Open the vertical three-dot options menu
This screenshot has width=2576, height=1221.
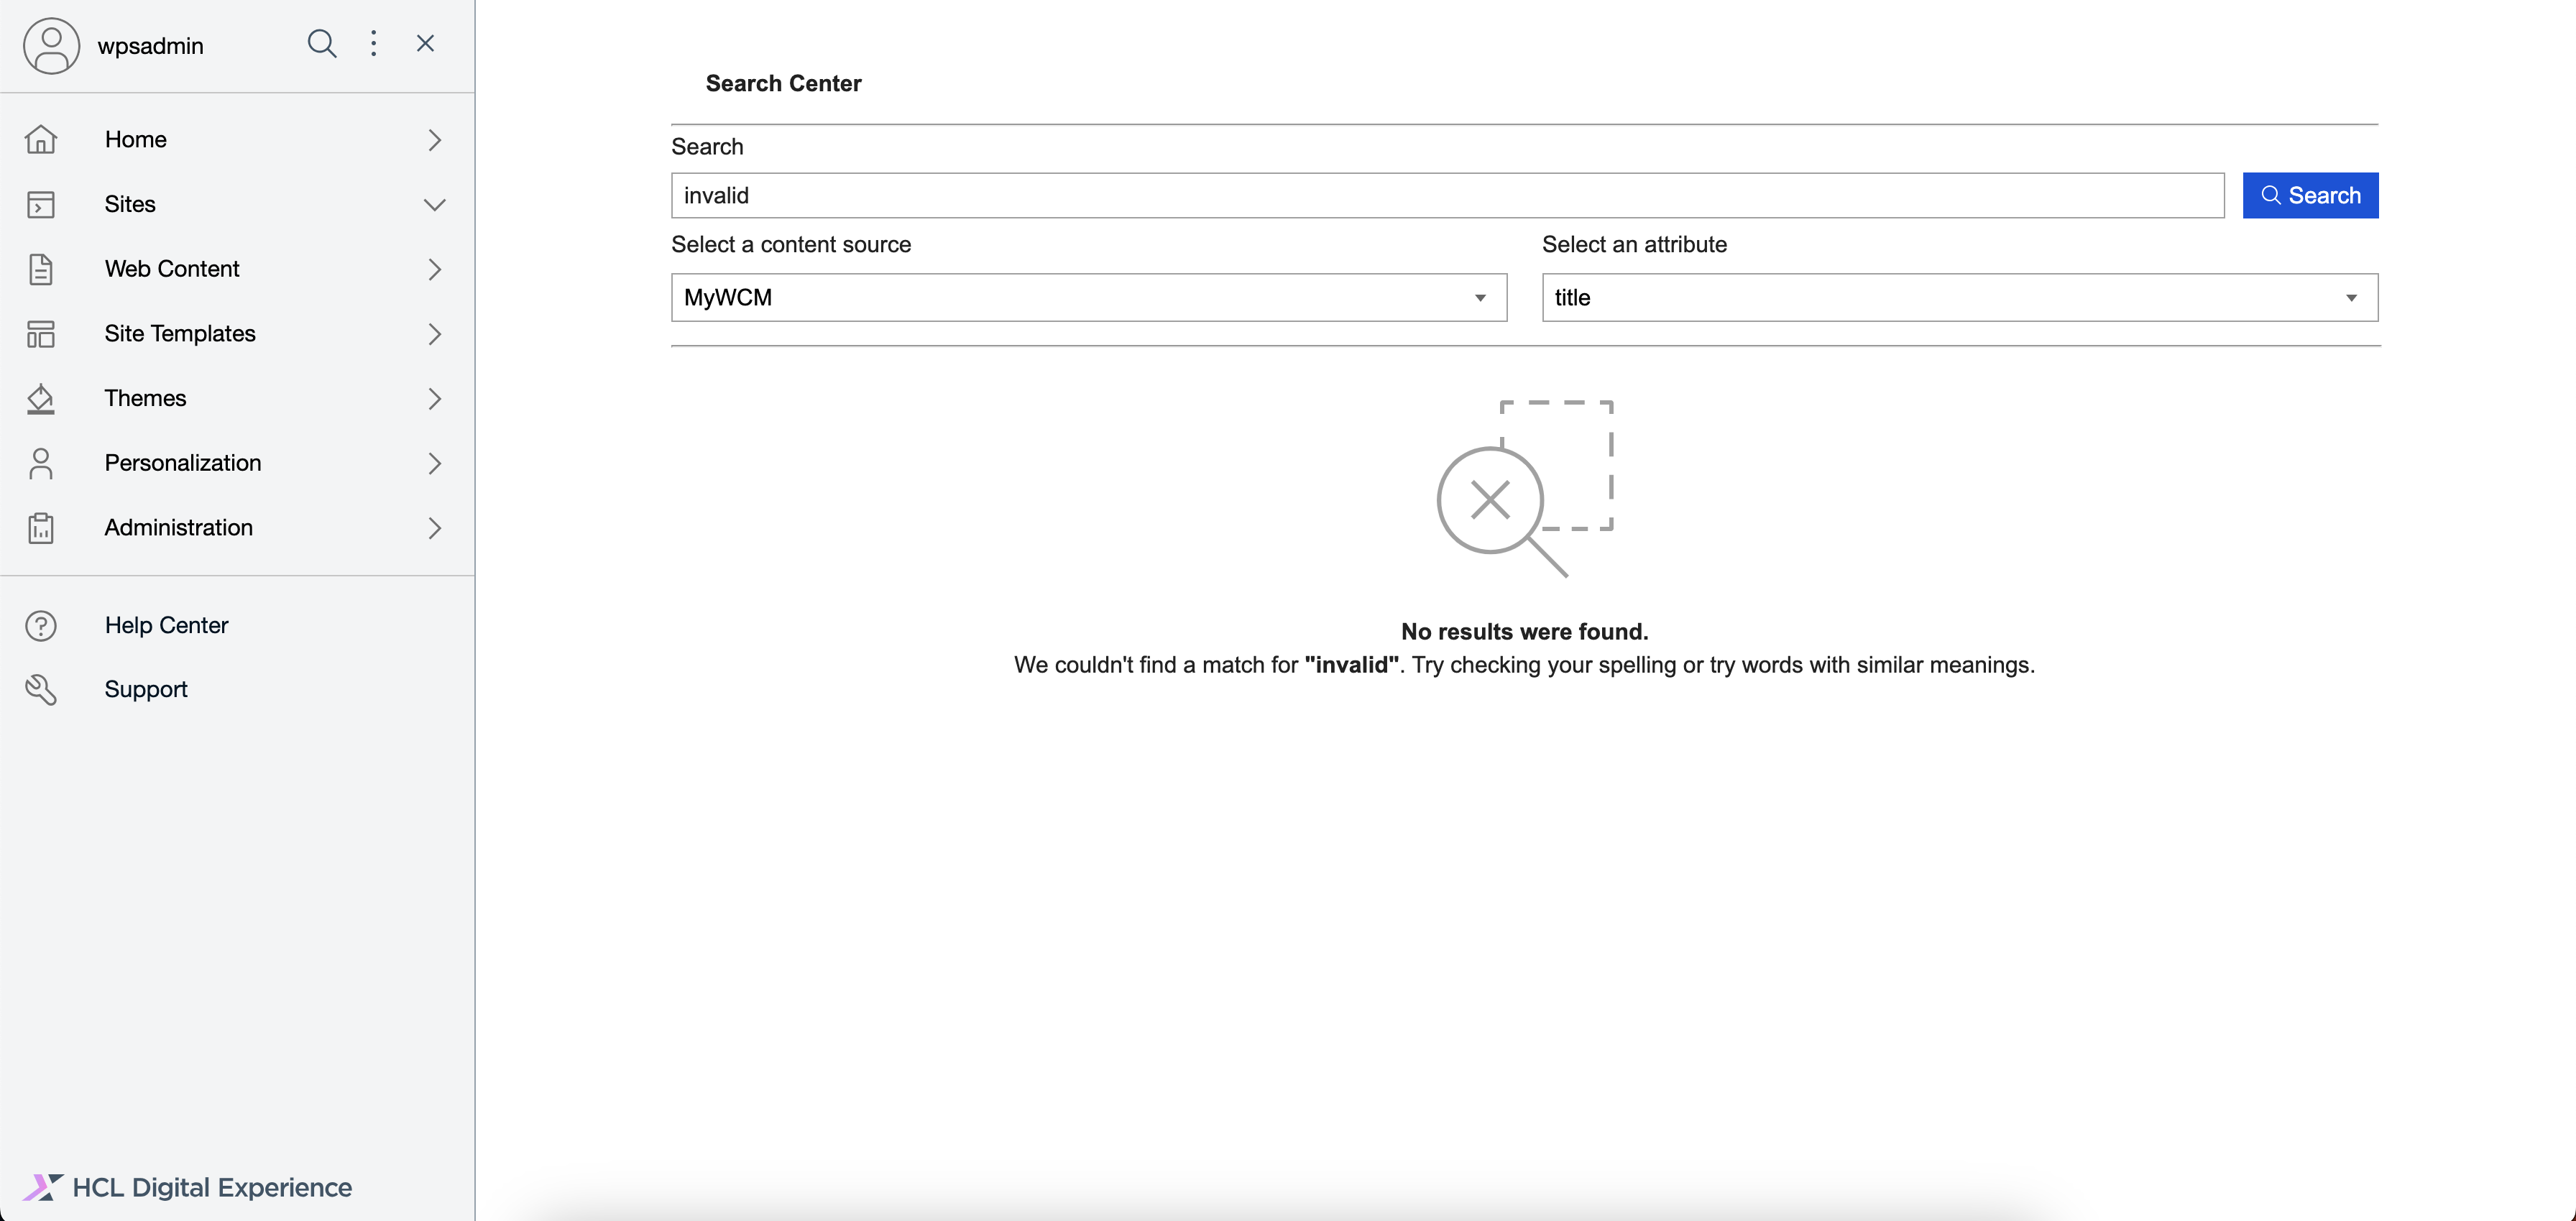373,43
